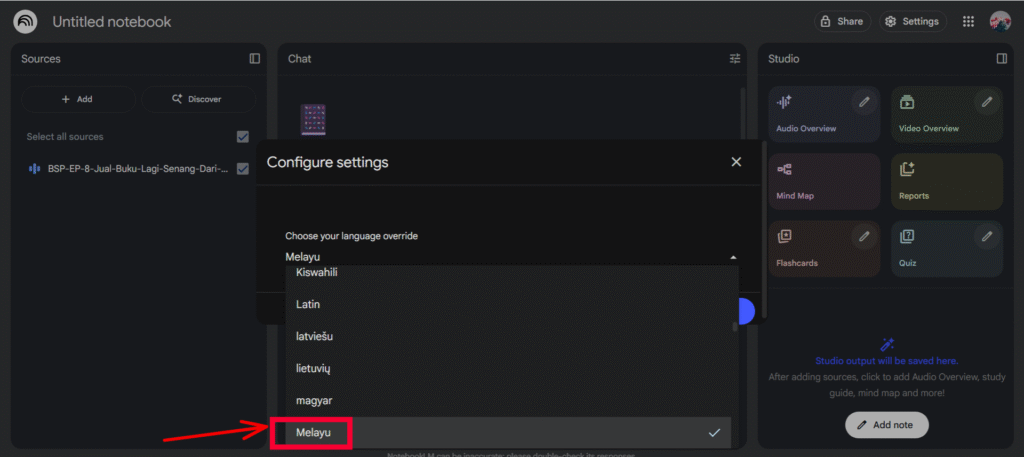Uncheck the BSP-EP-8 source checkbox
Viewport: 1024px width, 457px height.
tap(242, 169)
